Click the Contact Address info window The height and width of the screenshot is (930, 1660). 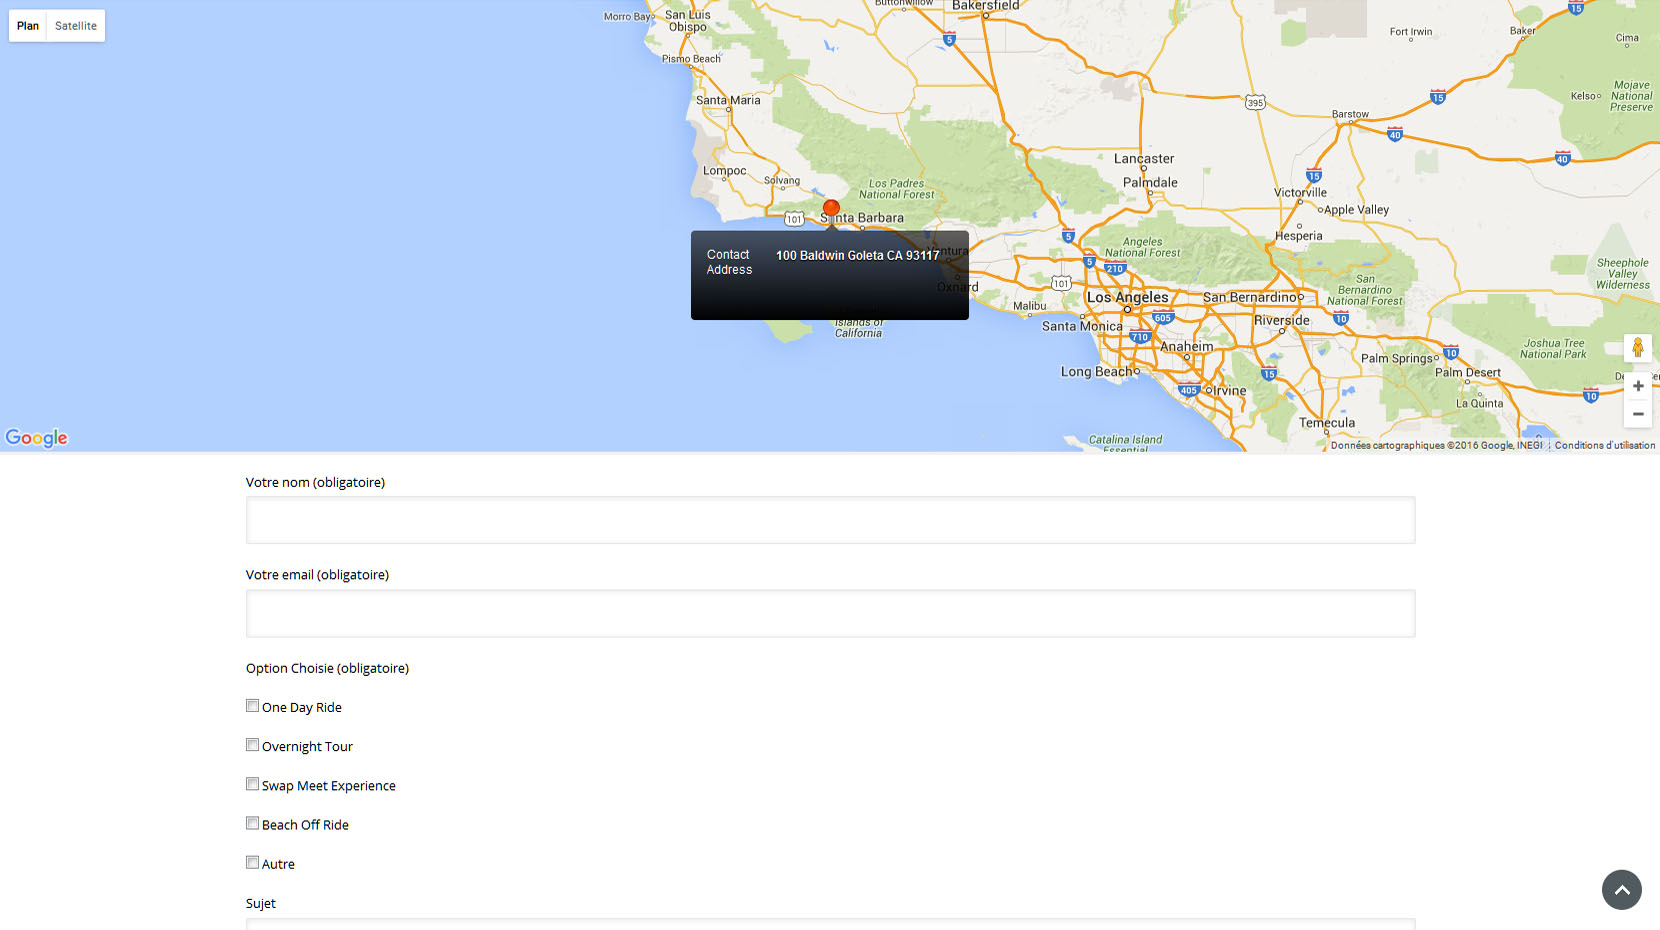tap(829, 276)
